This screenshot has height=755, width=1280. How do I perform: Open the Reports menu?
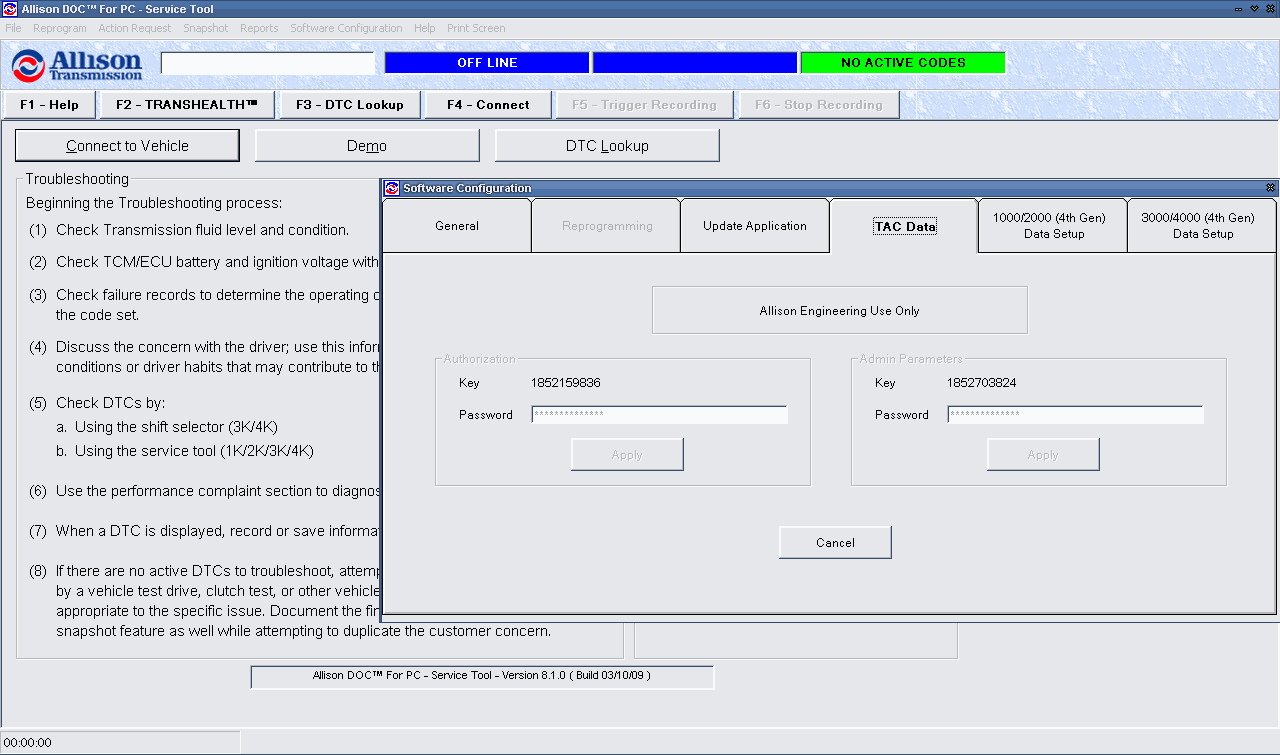point(259,28)
